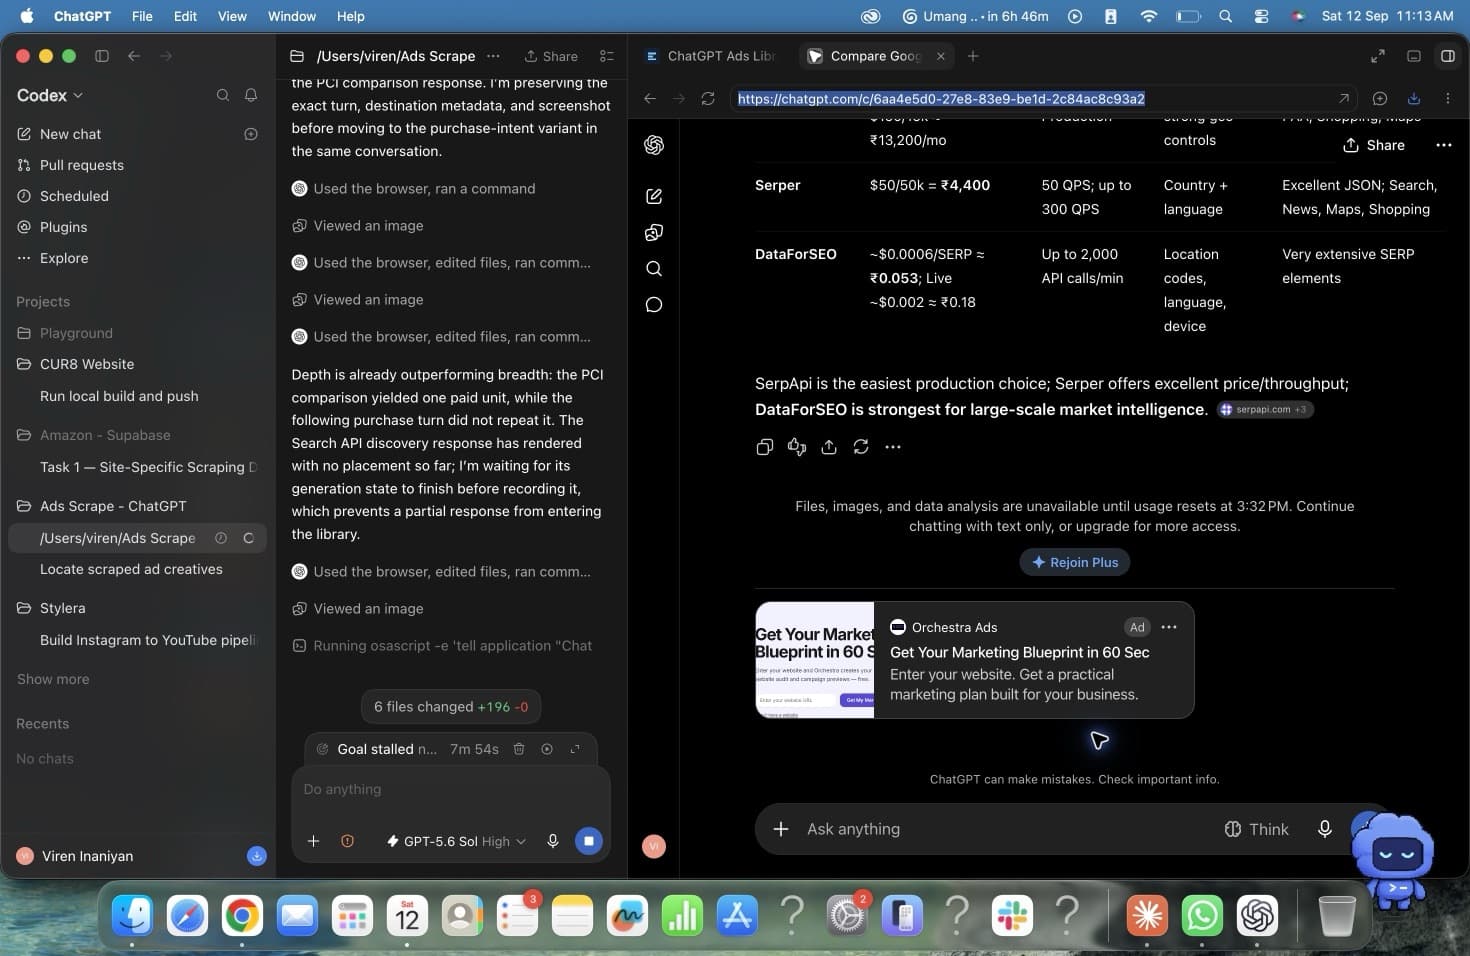This screenshot has width=1470, height=956.
Task: Click Show more under projects
Action: coord(53,679)
